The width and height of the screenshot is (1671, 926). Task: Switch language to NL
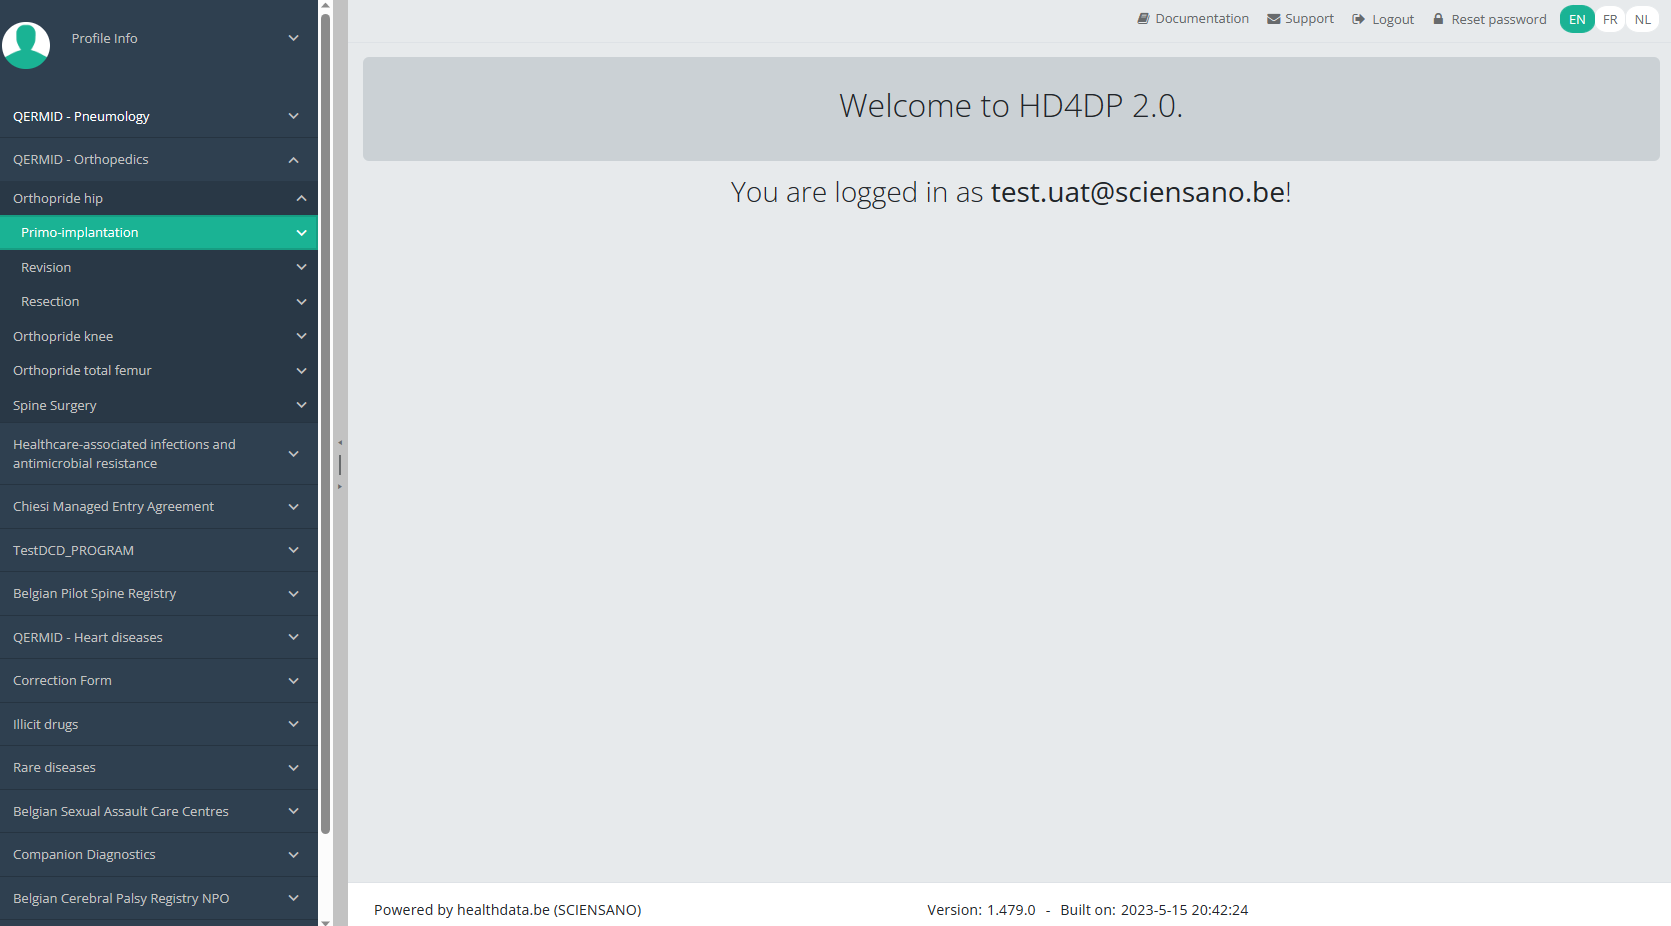(1642, 19)
